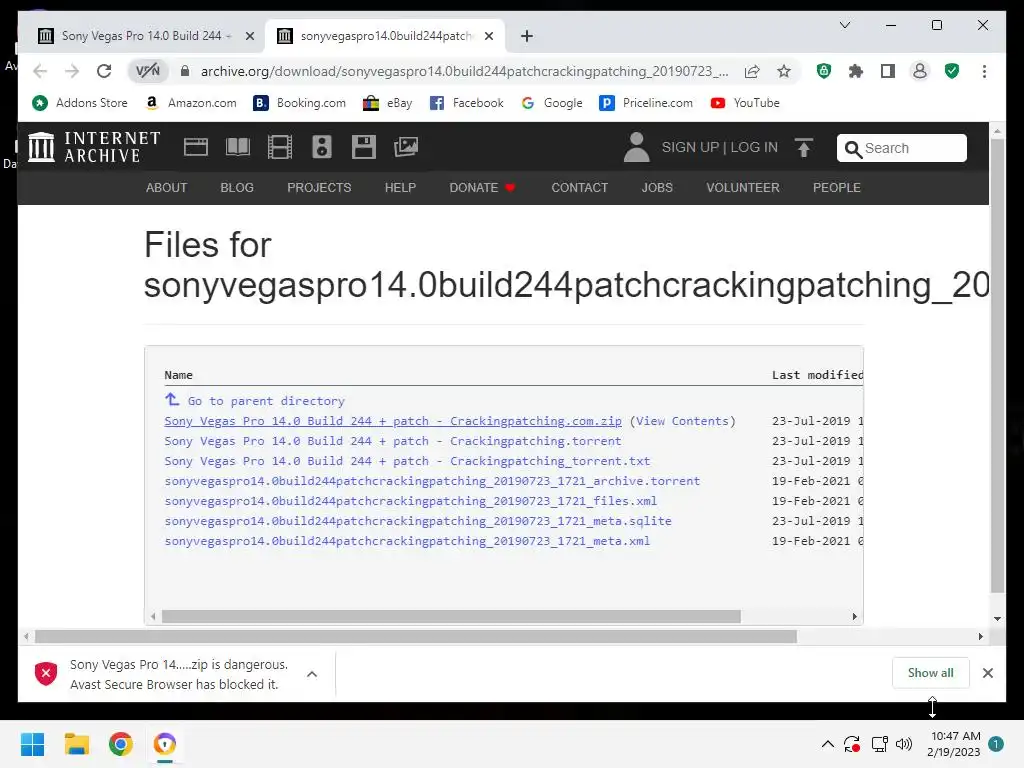Open the Internet Archive audio speaker icon
Viewport: 1024px width, 768px height.
tap(322, 147)
